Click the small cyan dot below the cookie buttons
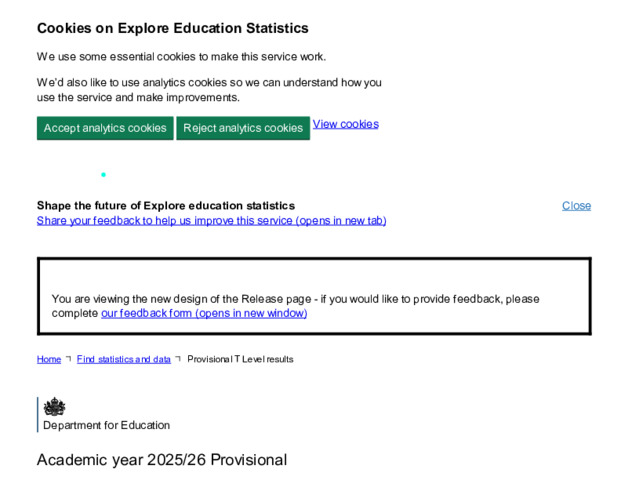 coord(103,175)
